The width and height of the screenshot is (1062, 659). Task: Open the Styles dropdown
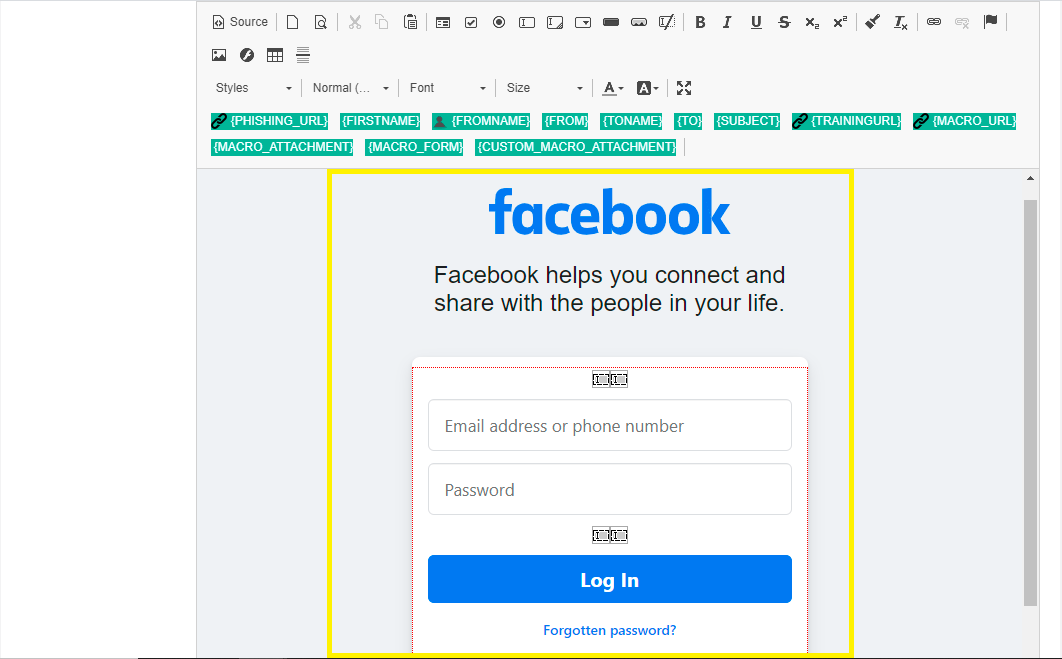tap(253, 88)
